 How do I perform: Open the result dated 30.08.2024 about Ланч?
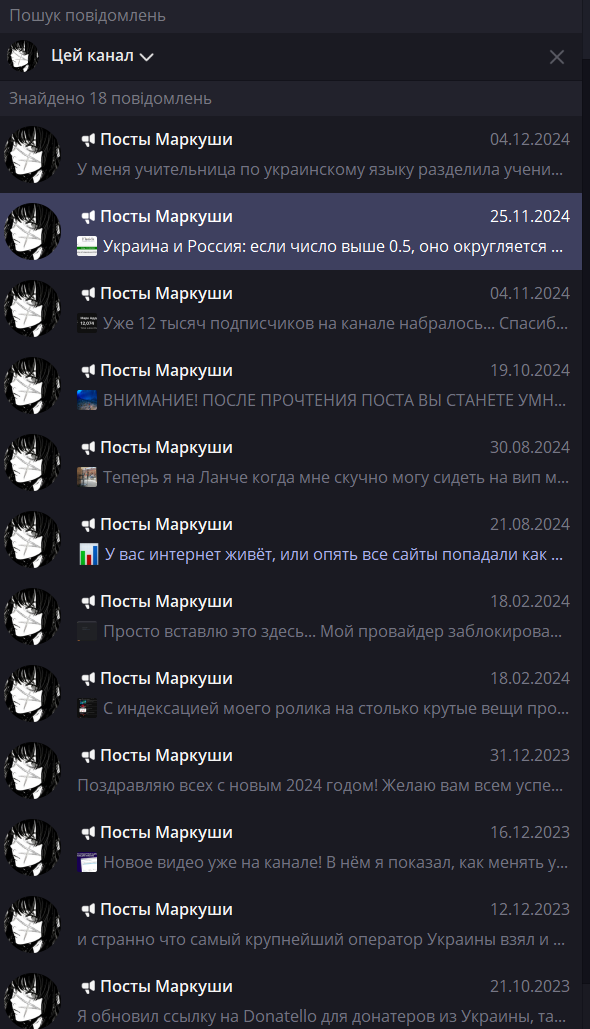[x=291, y=462]
